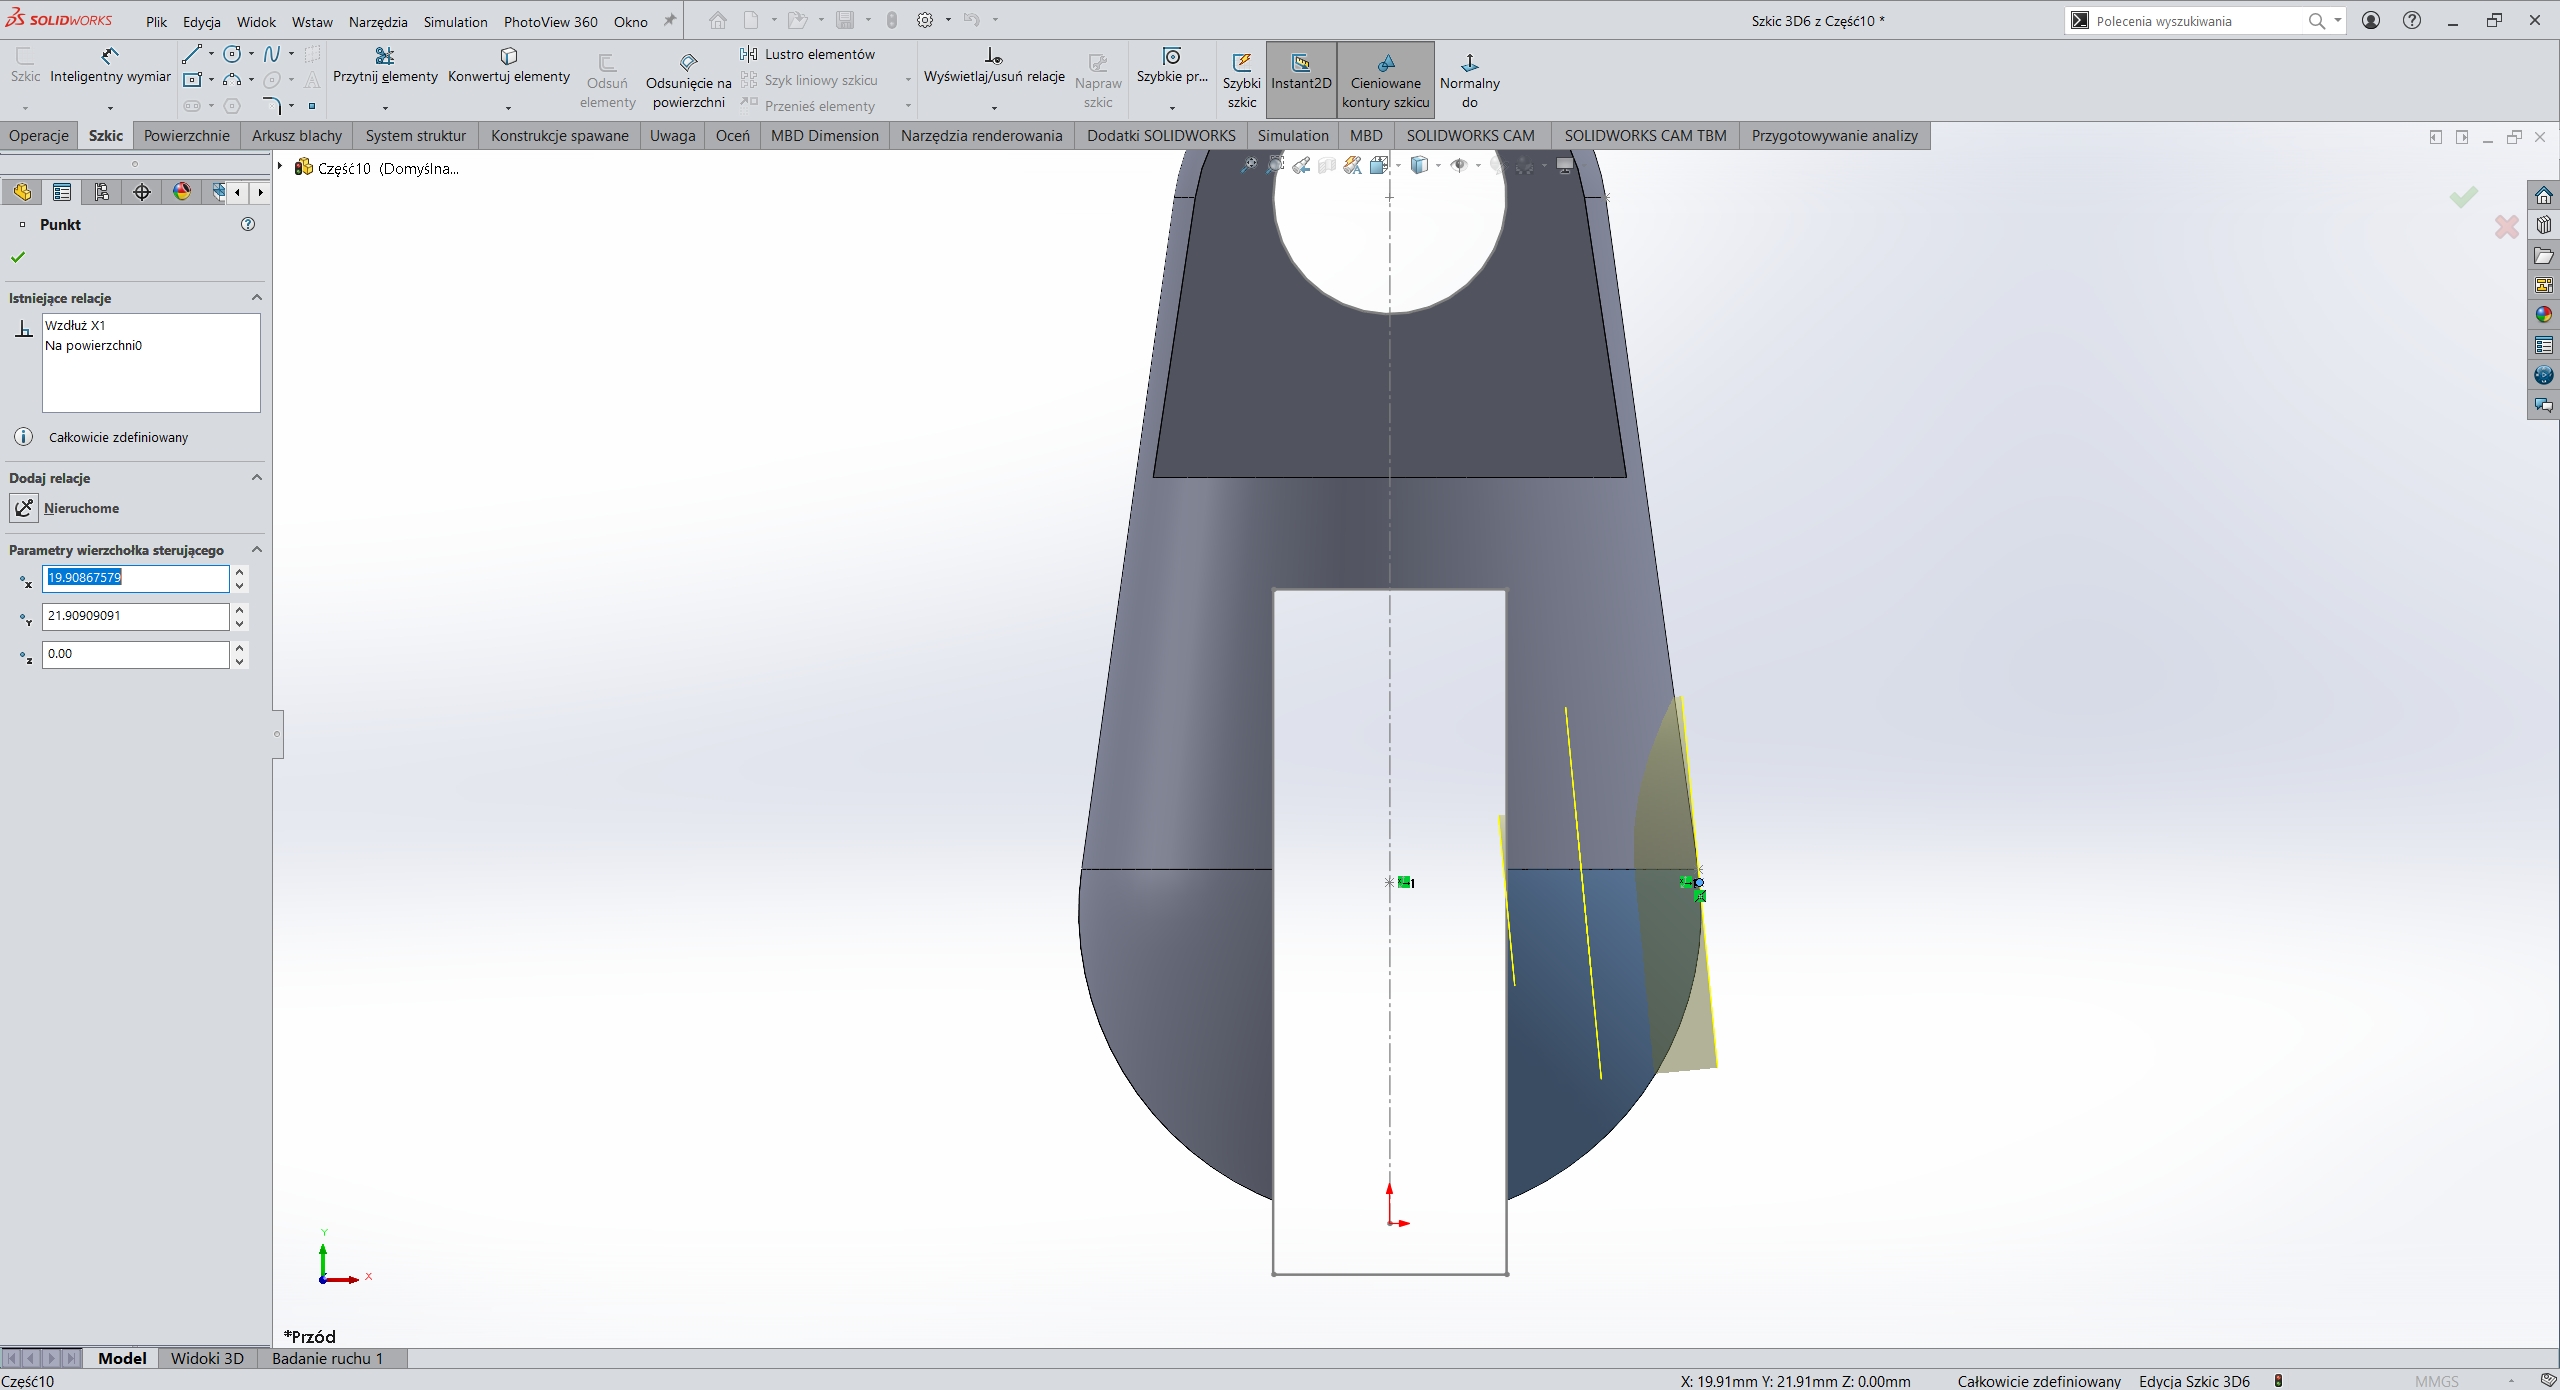This screenshot has width=2560, height=1390.
Task: Open DisplayManager color ball tab
Action: tap(182, 192)
